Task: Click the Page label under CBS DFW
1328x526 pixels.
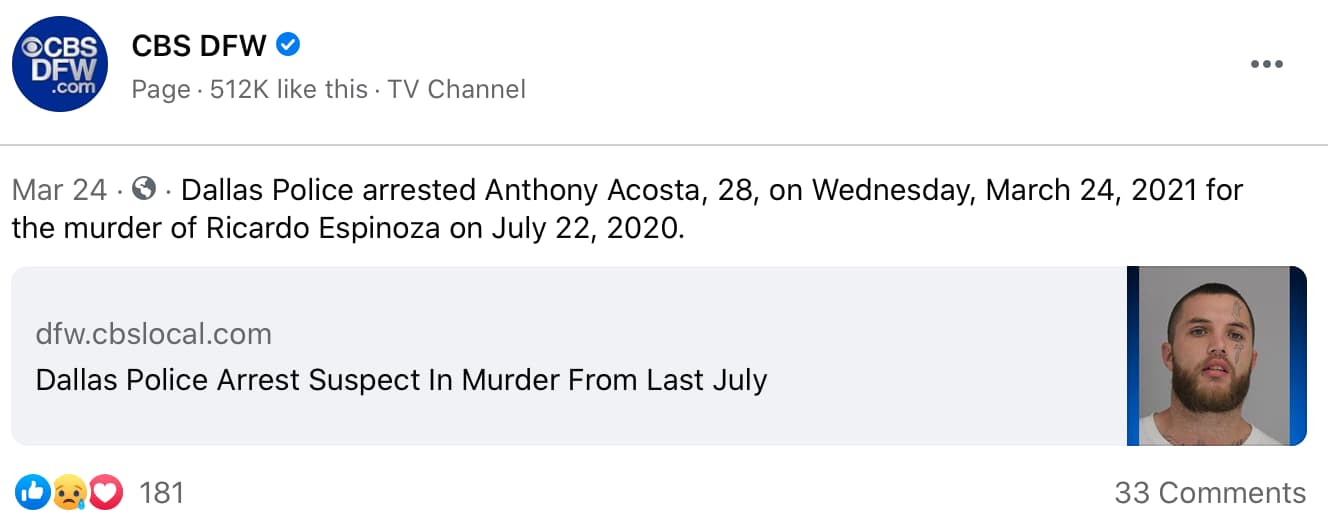Action: 160,89
